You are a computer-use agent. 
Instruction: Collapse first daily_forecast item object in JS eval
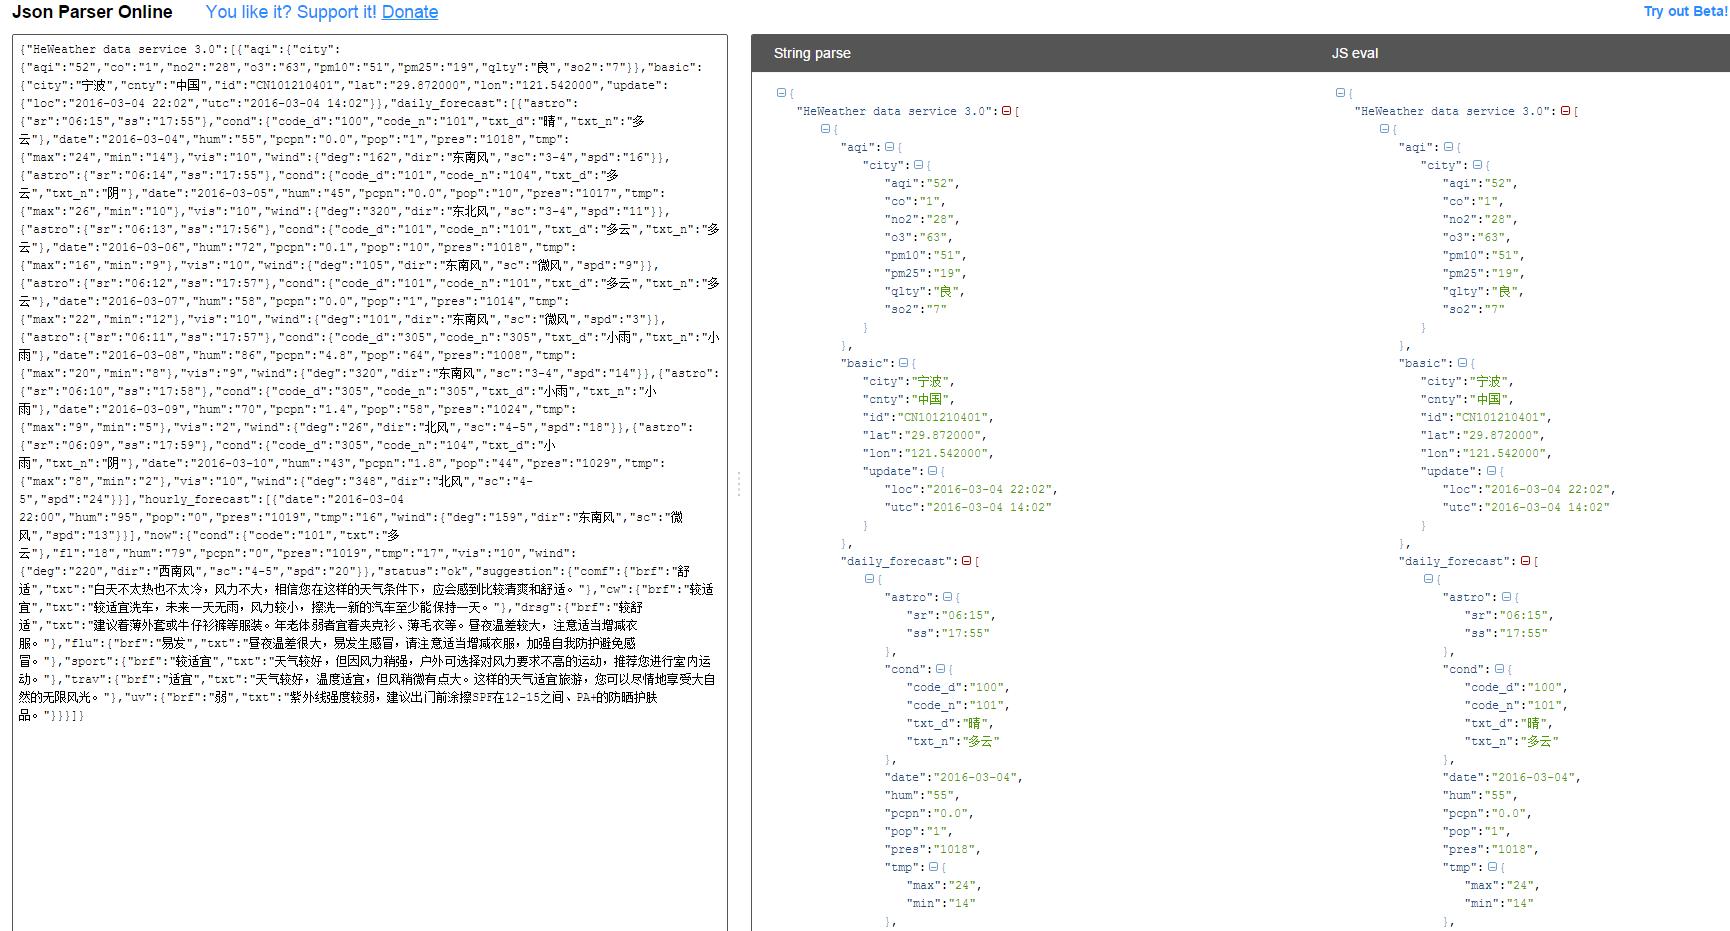[1427, 579]
